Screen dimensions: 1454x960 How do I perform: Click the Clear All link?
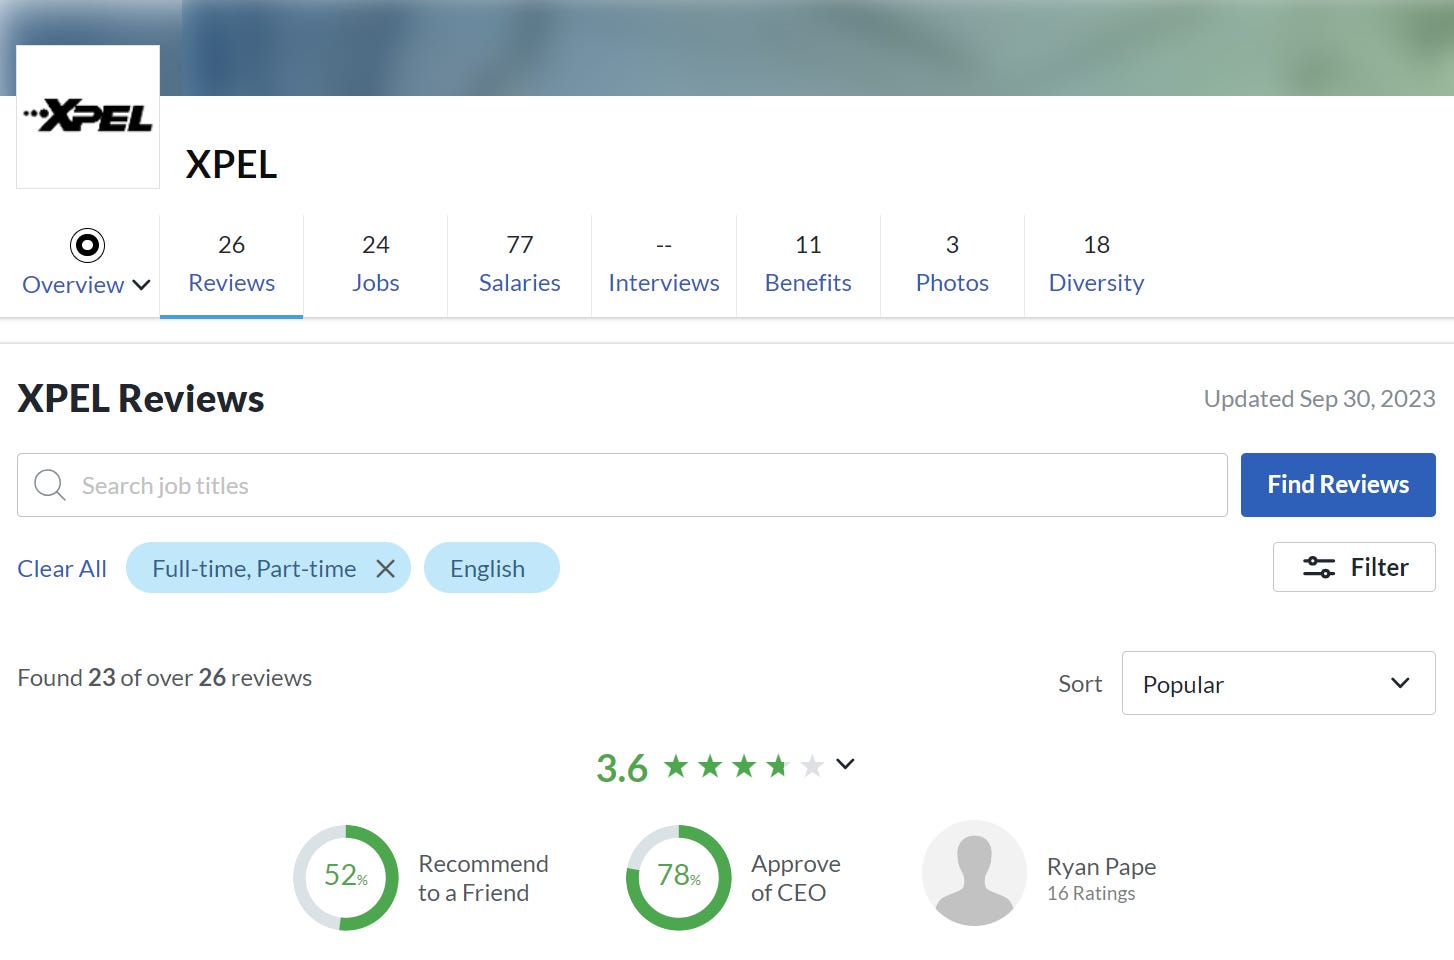coord(62,568)
